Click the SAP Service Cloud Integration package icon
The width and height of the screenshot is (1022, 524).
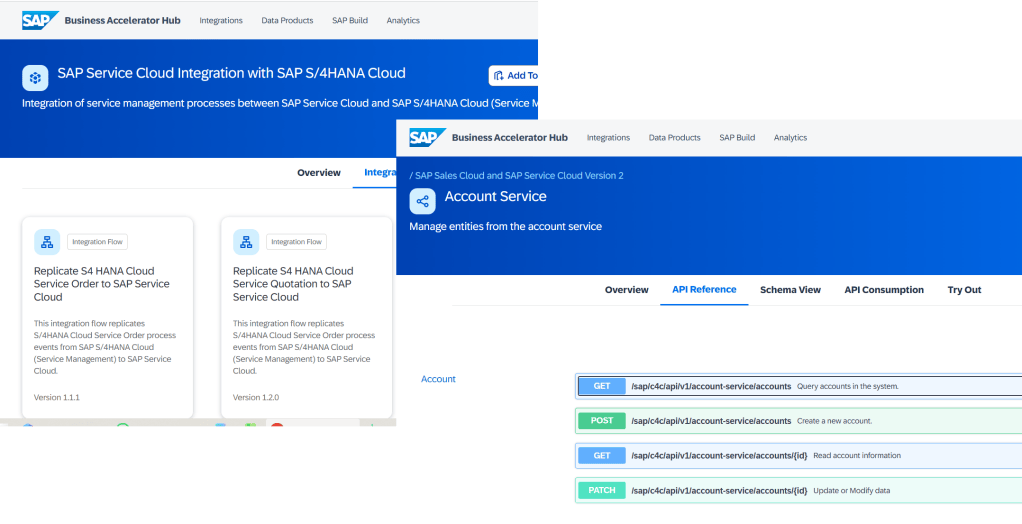(35, 78)
